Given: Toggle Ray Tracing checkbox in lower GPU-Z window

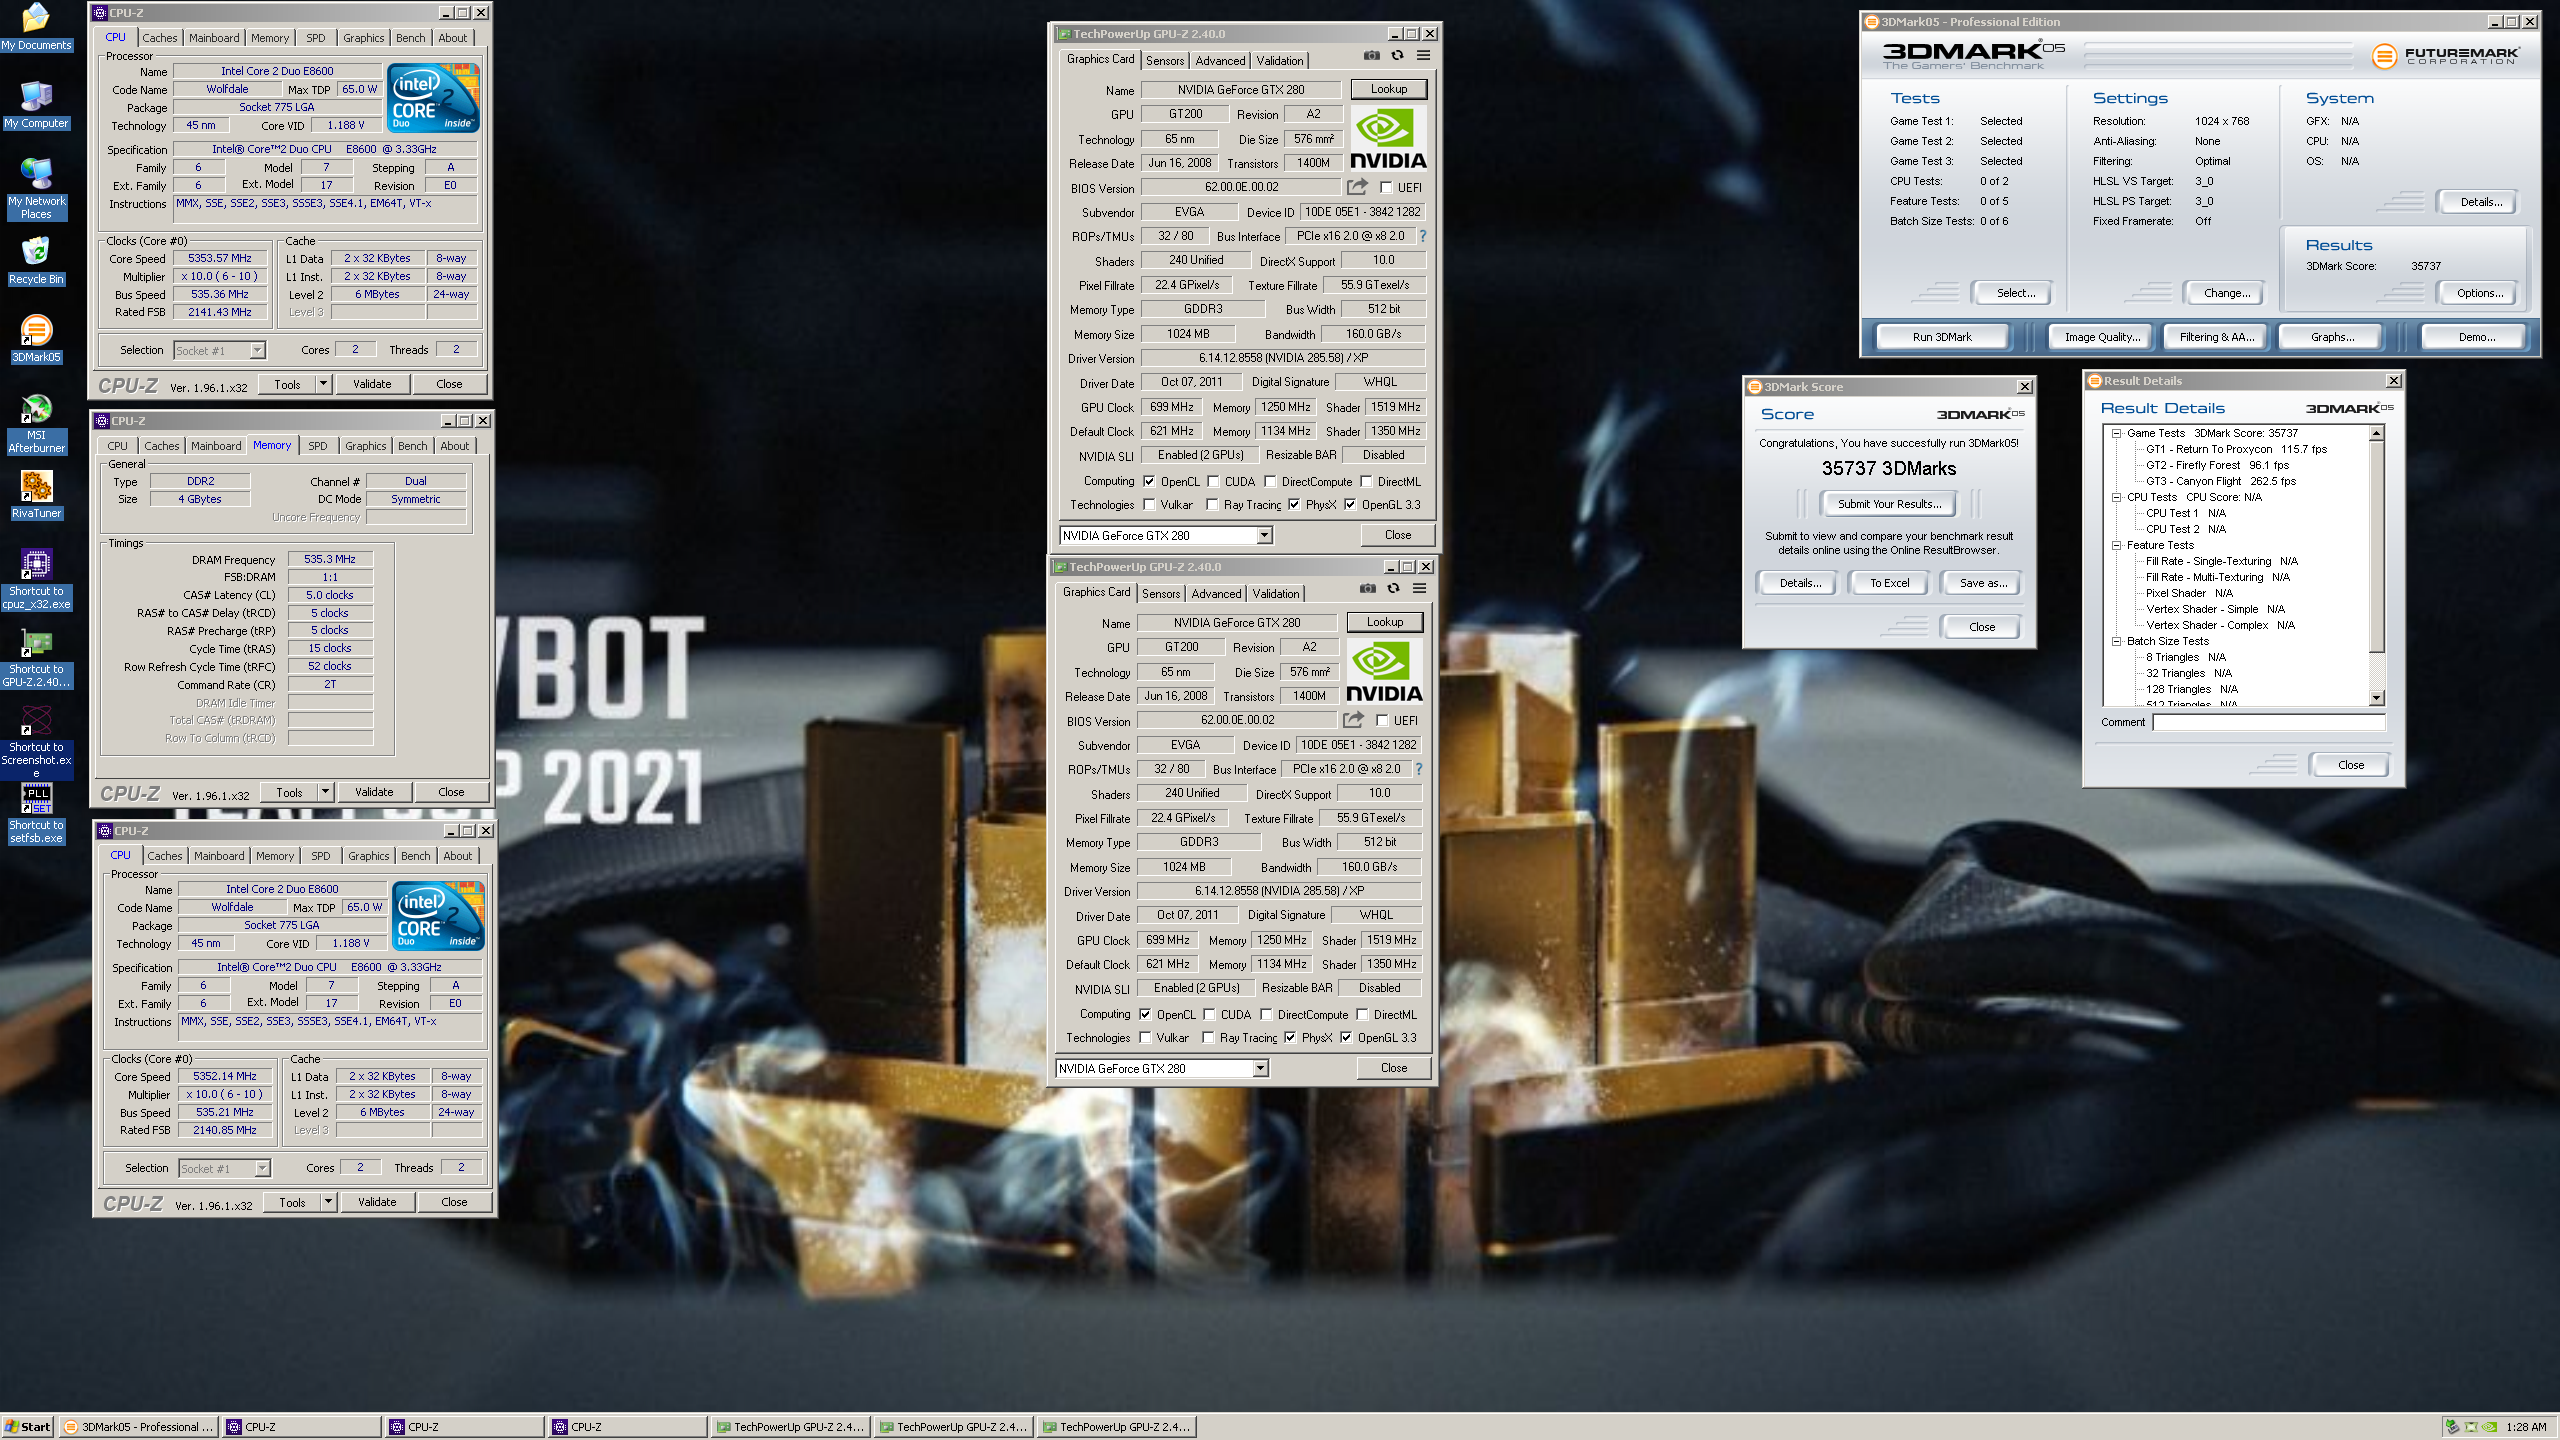Looking at the screenshot, I should (x=1208, y=1038).
